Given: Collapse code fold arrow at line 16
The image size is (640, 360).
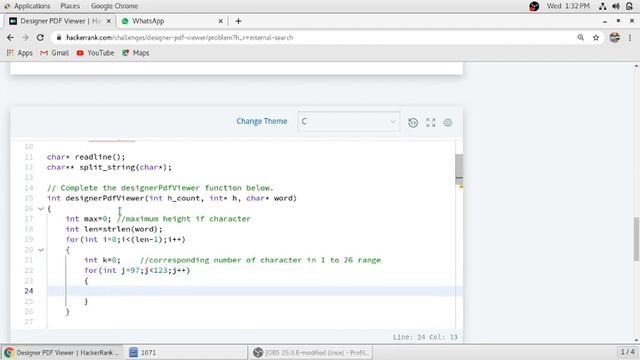Looking at the screenshot, I should pos(41,209).
